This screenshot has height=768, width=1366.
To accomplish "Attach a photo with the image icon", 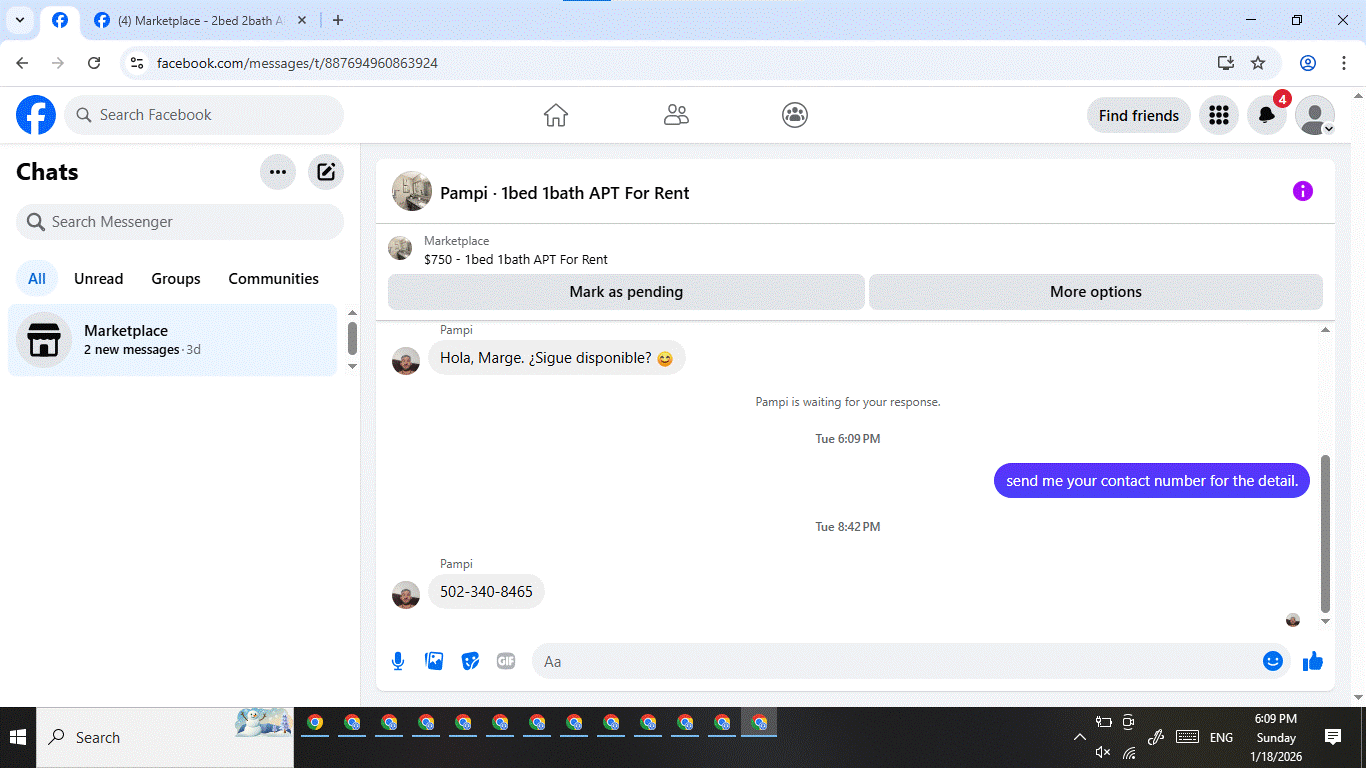I will [434, 661].
